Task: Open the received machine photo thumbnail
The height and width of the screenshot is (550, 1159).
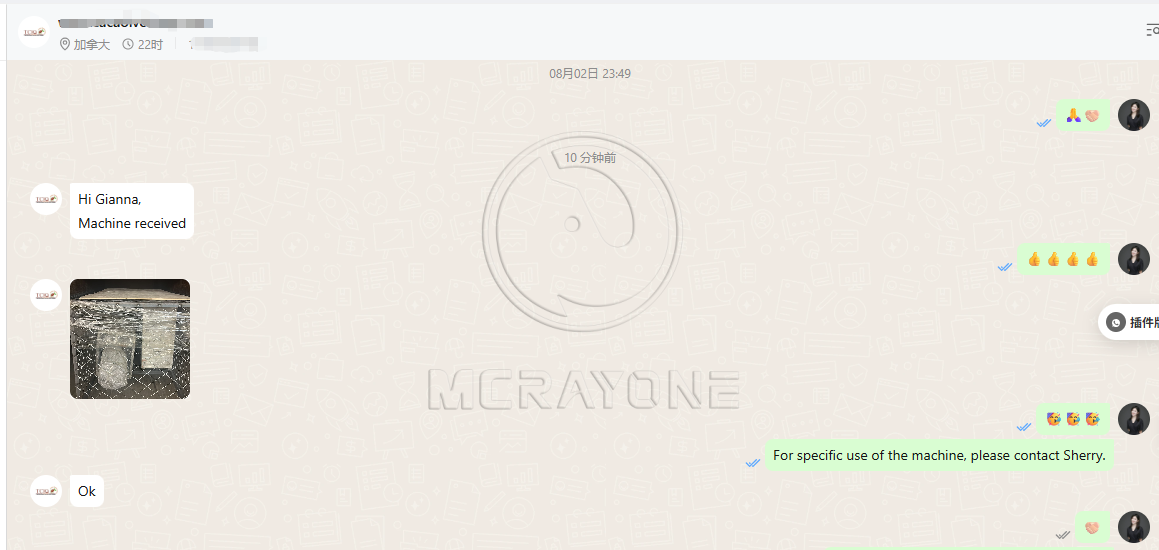Action: coord(130,339)
